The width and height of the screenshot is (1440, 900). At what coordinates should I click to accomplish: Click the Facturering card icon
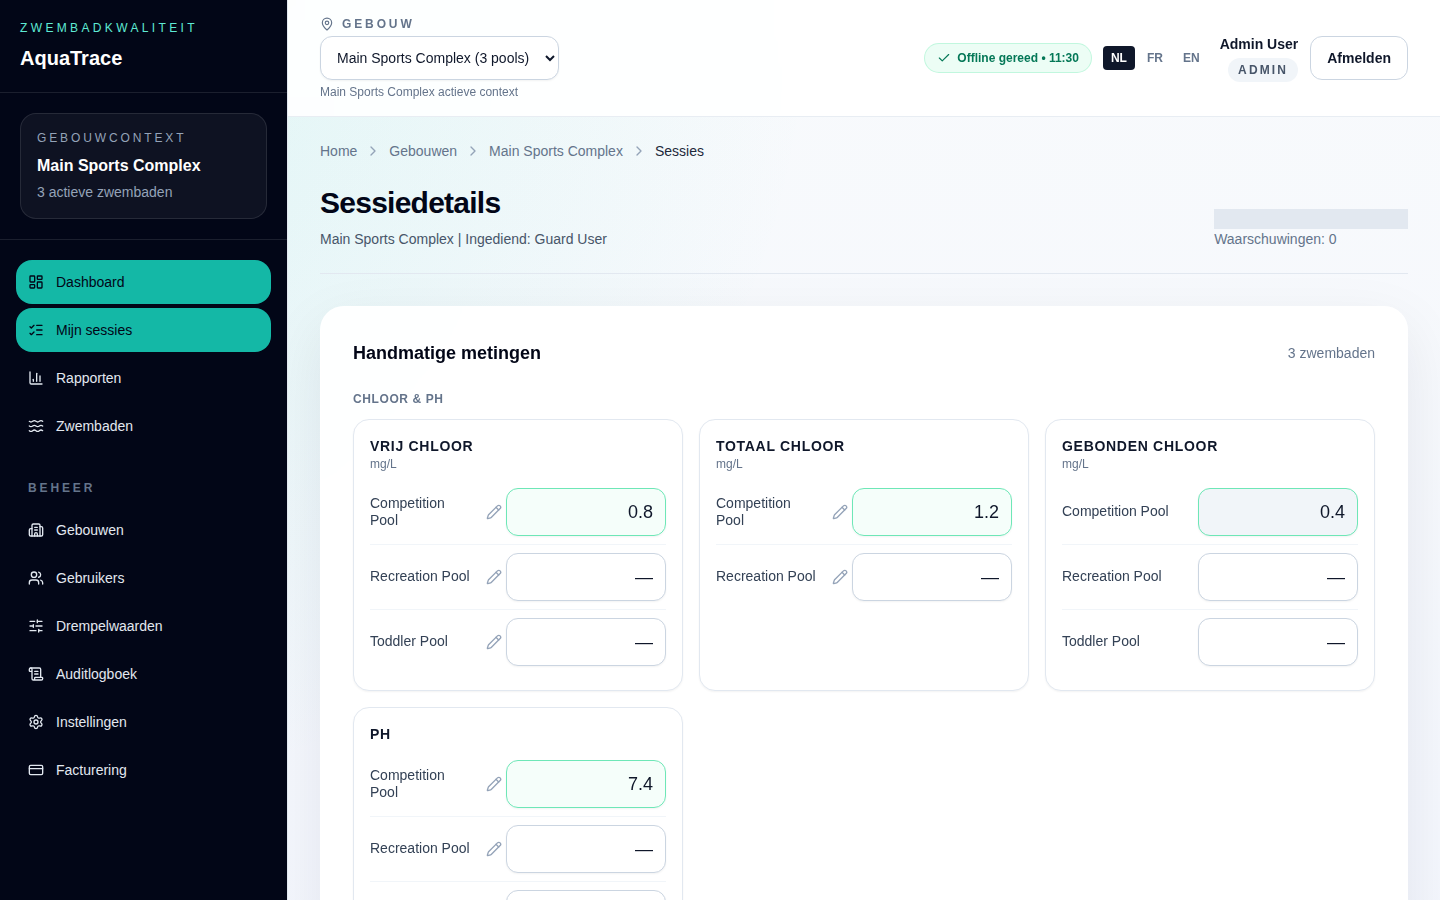tap(36, 770)
